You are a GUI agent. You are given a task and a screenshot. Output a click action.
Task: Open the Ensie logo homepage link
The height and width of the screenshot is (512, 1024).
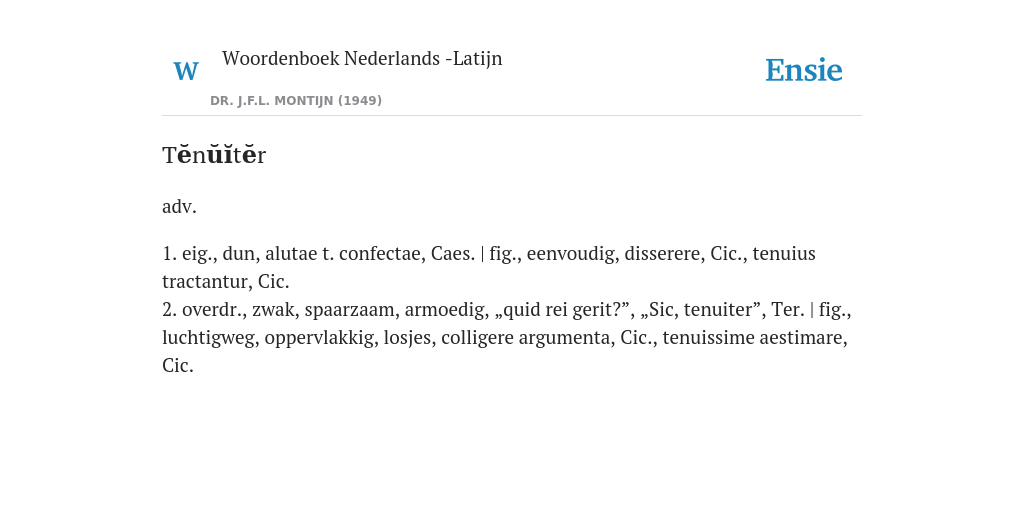pos(803,71)
